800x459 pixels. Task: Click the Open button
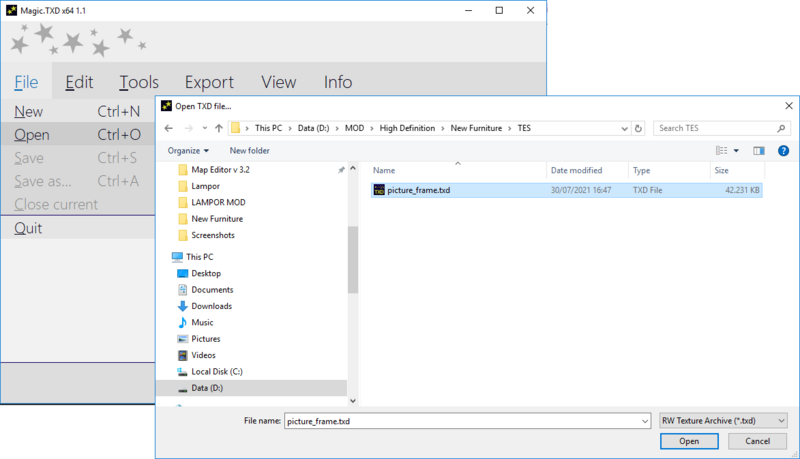coord(689,441)
